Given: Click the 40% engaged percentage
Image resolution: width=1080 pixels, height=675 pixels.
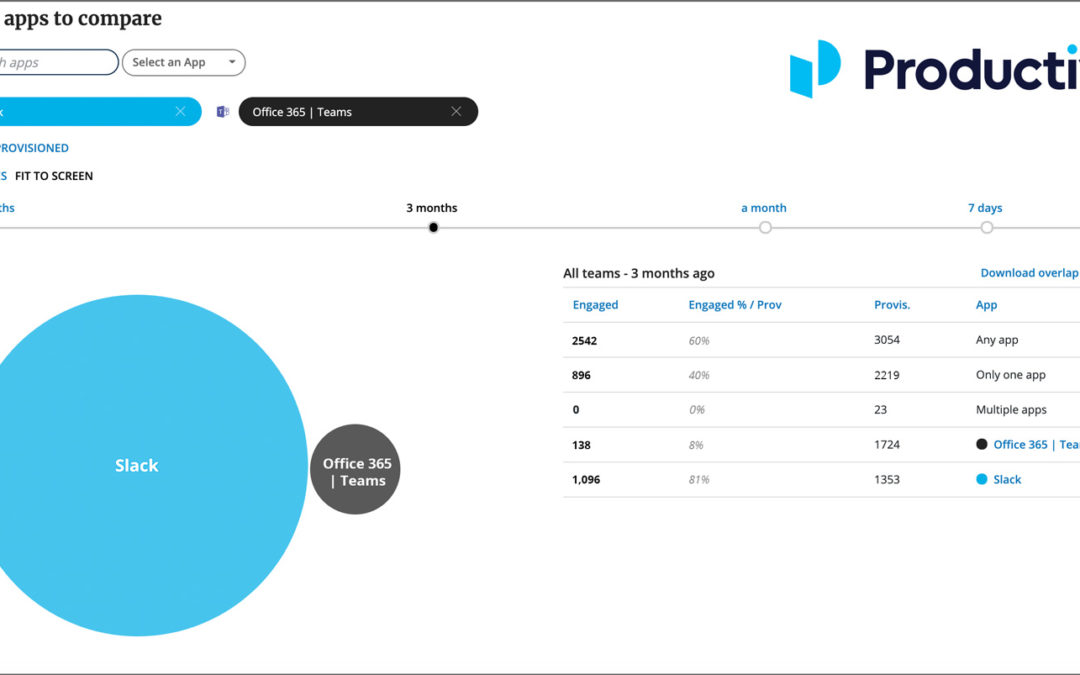Looking at the screenshot, I should tap(698, 375).
